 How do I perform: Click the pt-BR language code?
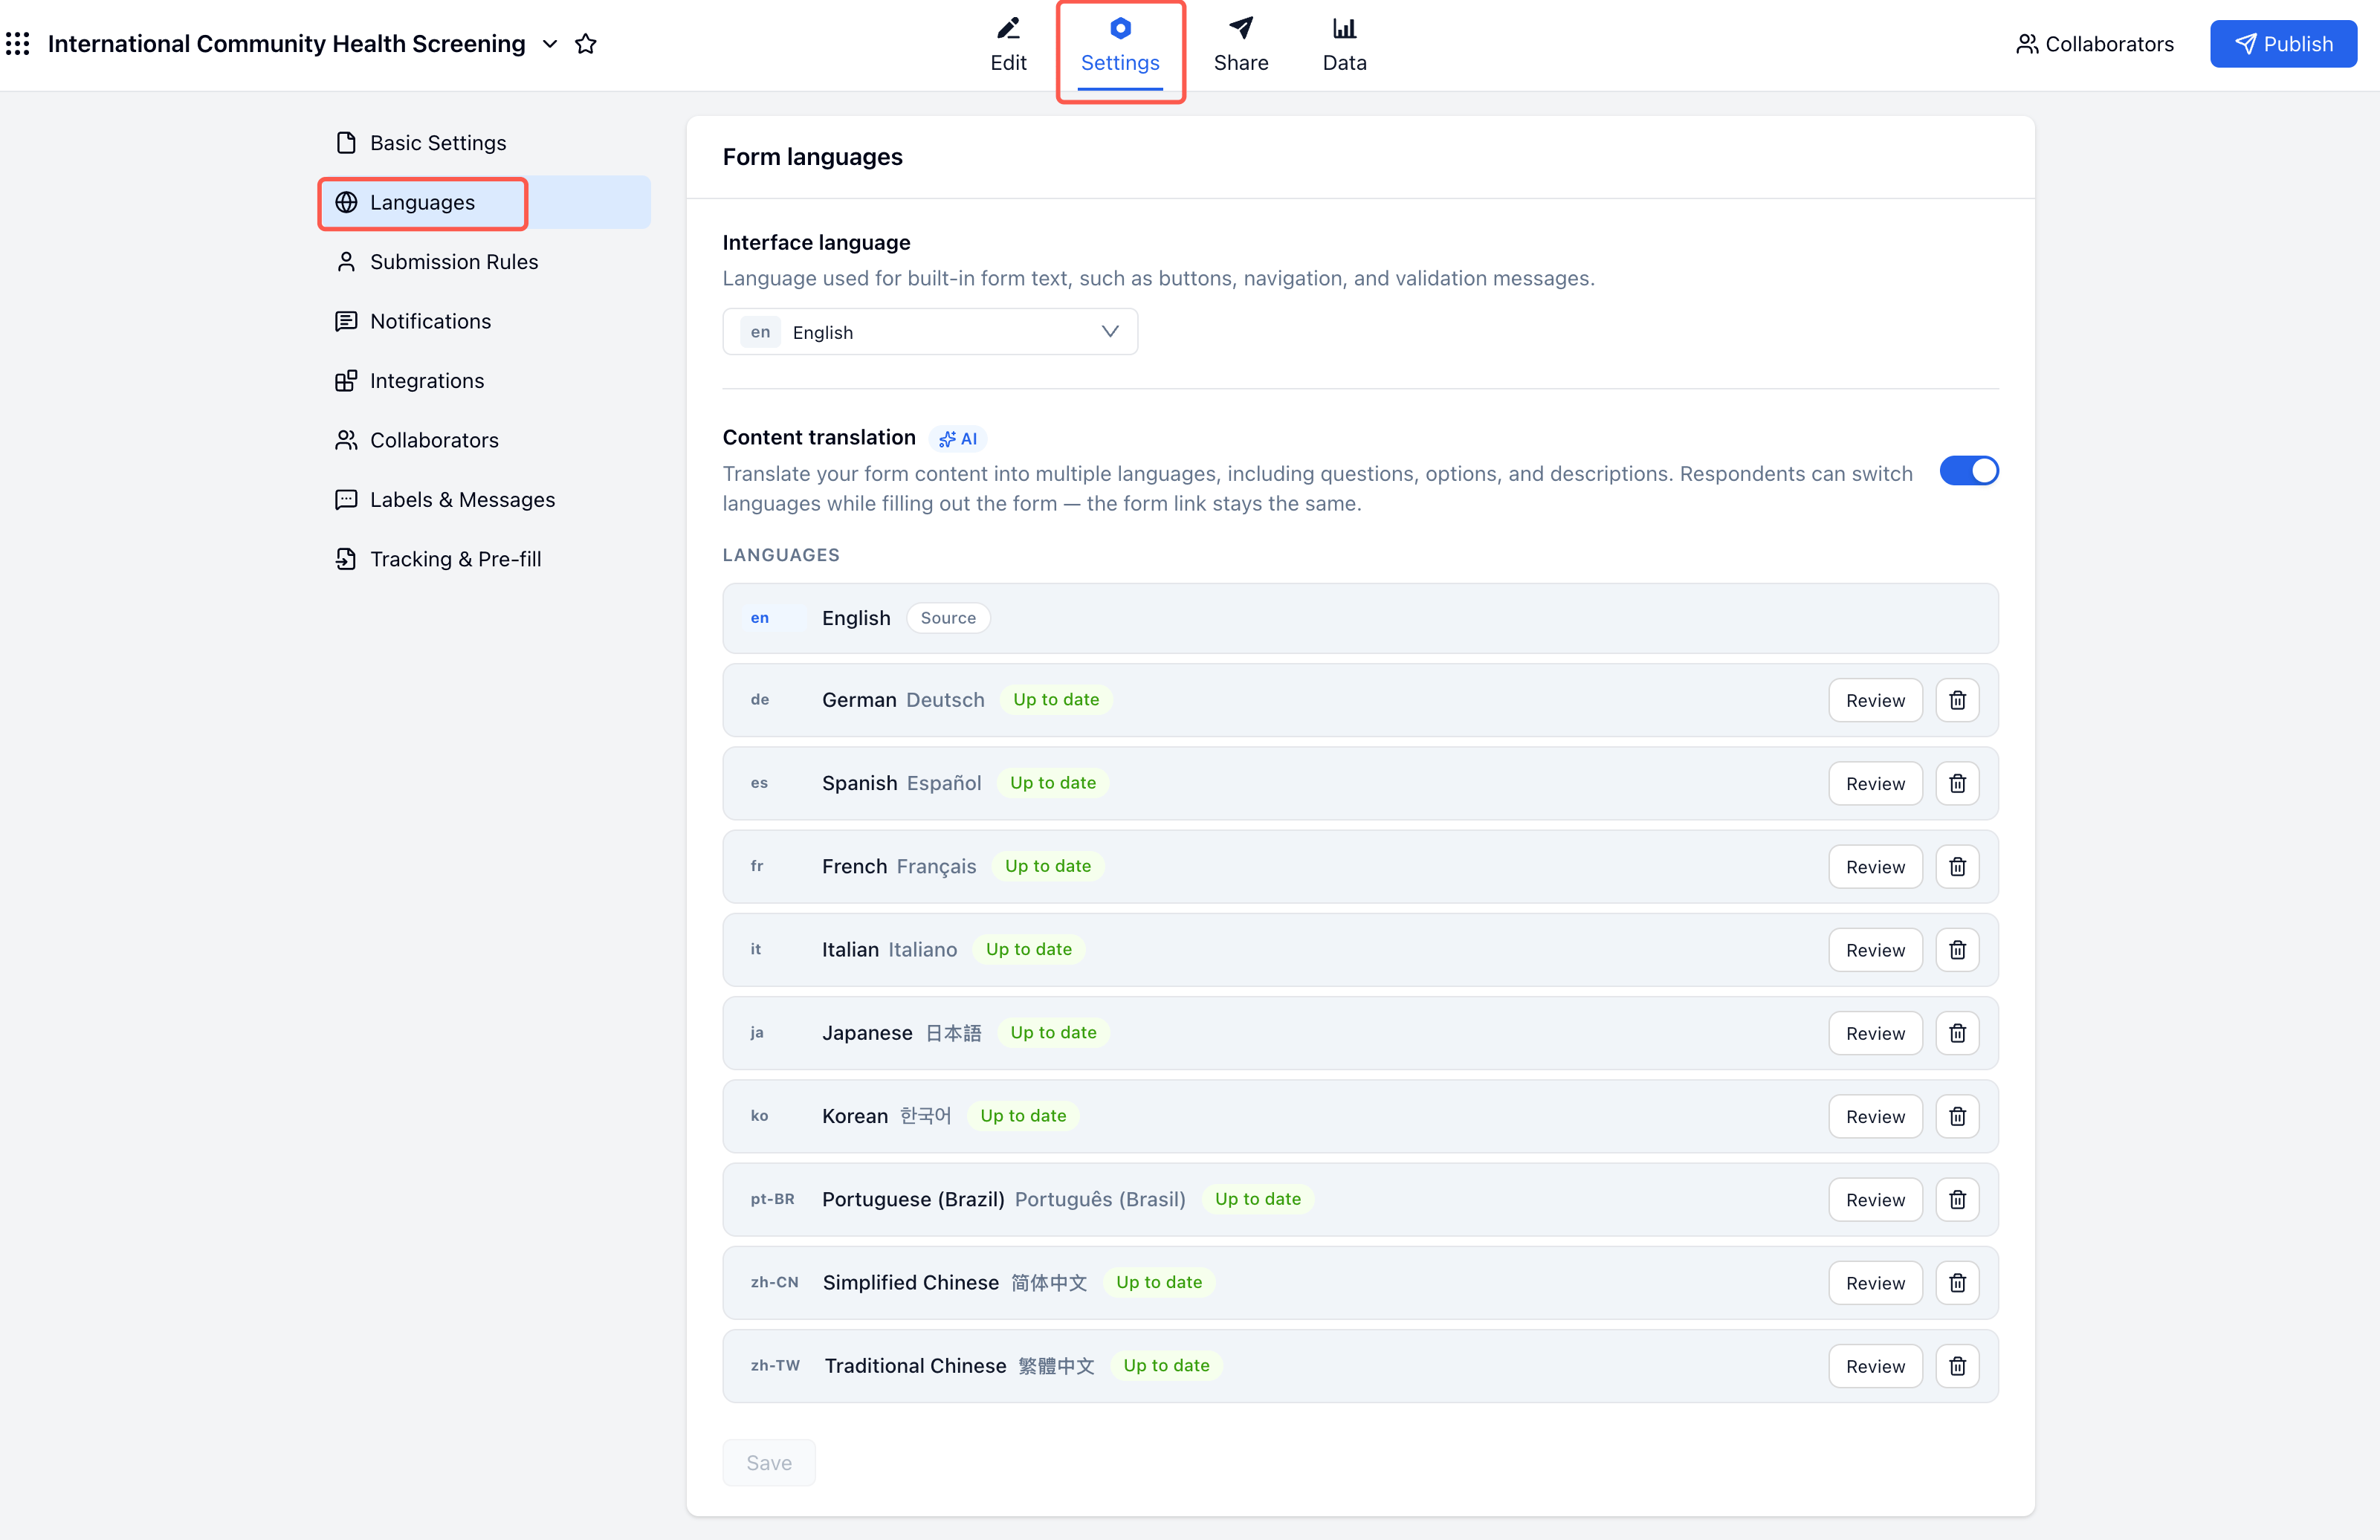point(772,1199)
